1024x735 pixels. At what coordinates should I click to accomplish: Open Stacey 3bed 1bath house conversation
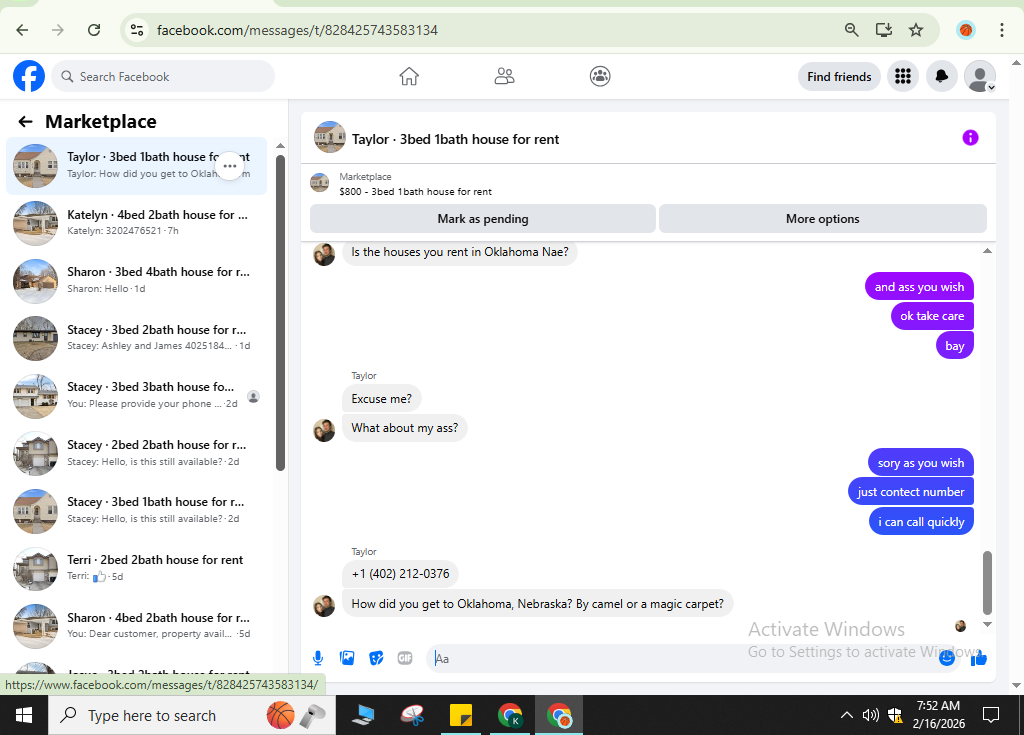(136, 510)
